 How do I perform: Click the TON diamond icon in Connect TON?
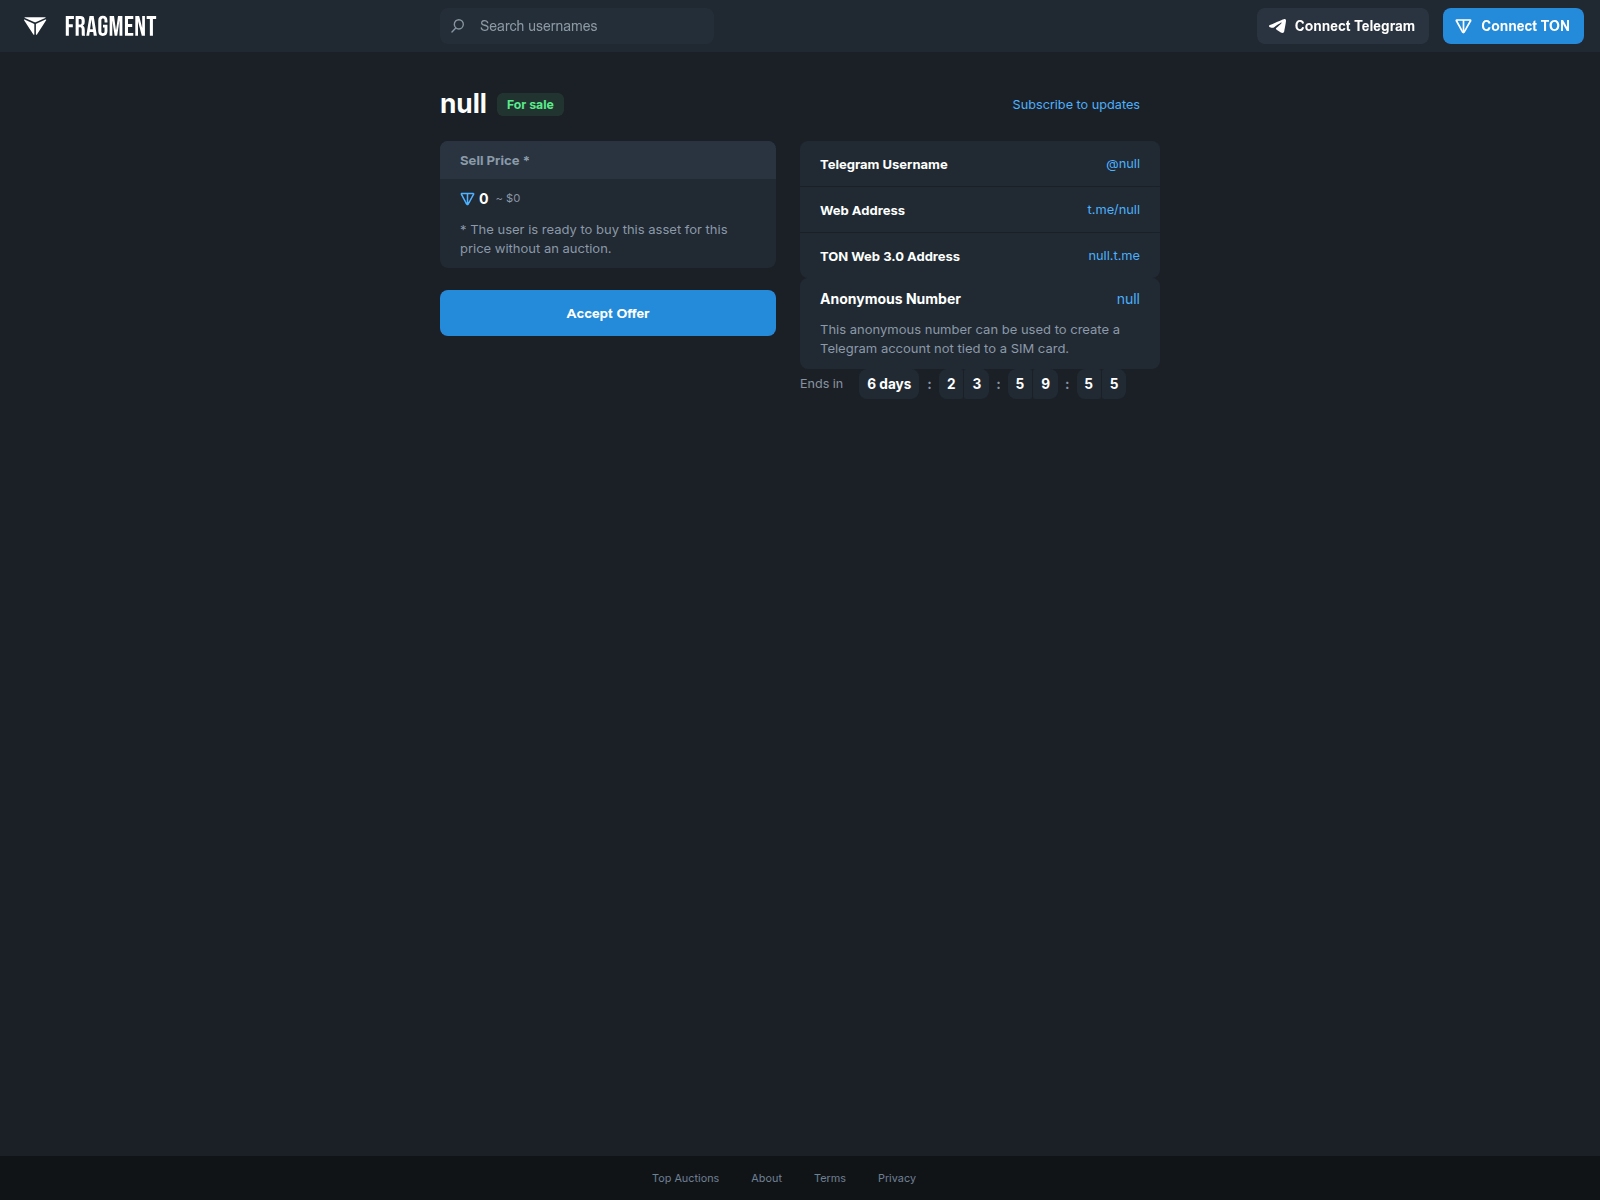coord(1463,26)
